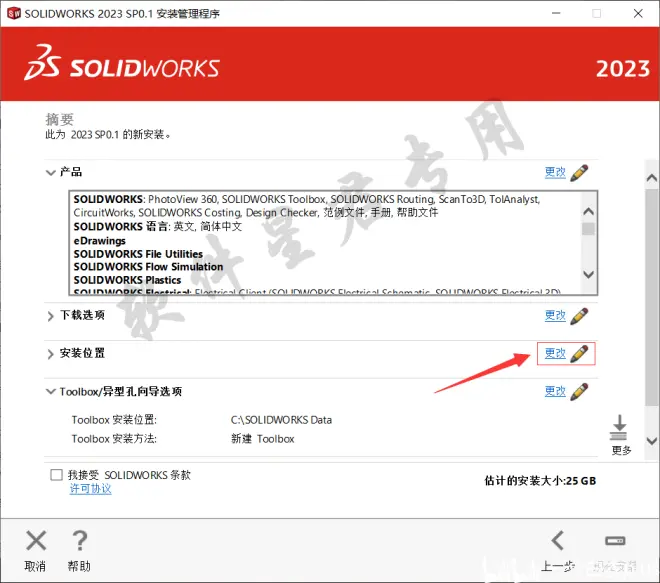The height and width of the screenshot is (583, 660).
Task: Minimize the installer window
Action: pyautogui.click(x=556, y=13)
